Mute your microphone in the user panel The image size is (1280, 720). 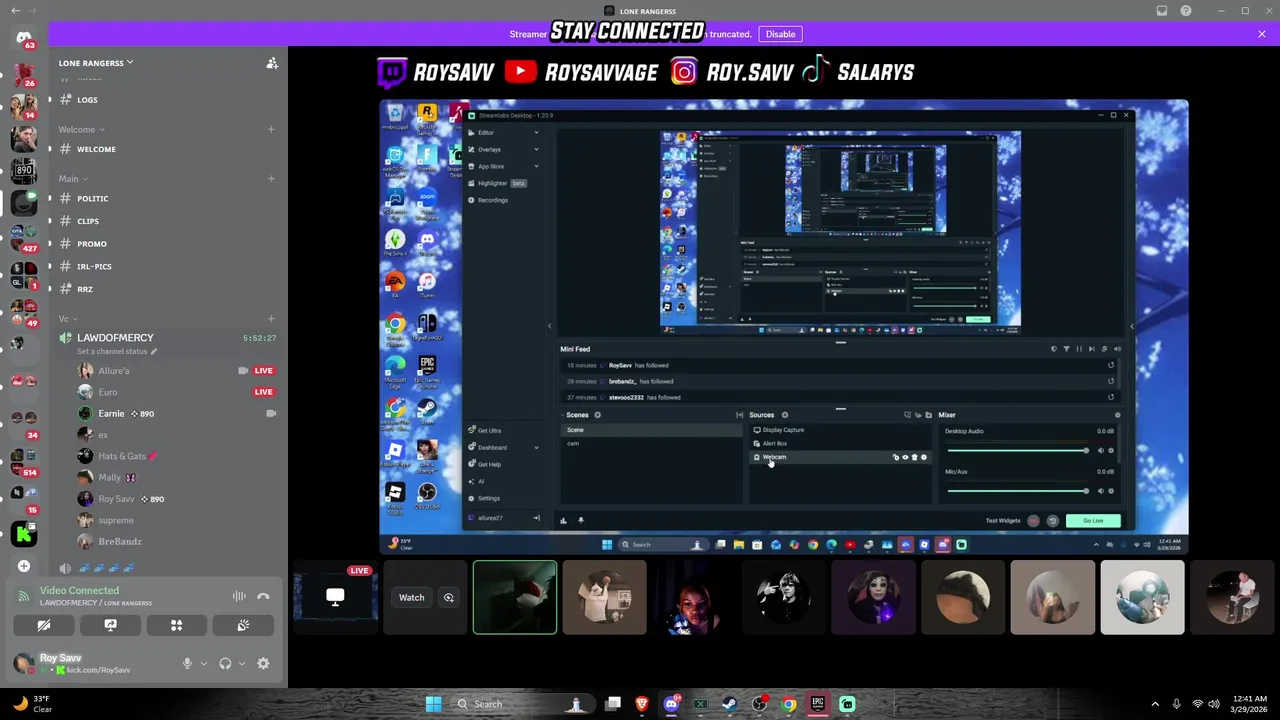point(186,664)
